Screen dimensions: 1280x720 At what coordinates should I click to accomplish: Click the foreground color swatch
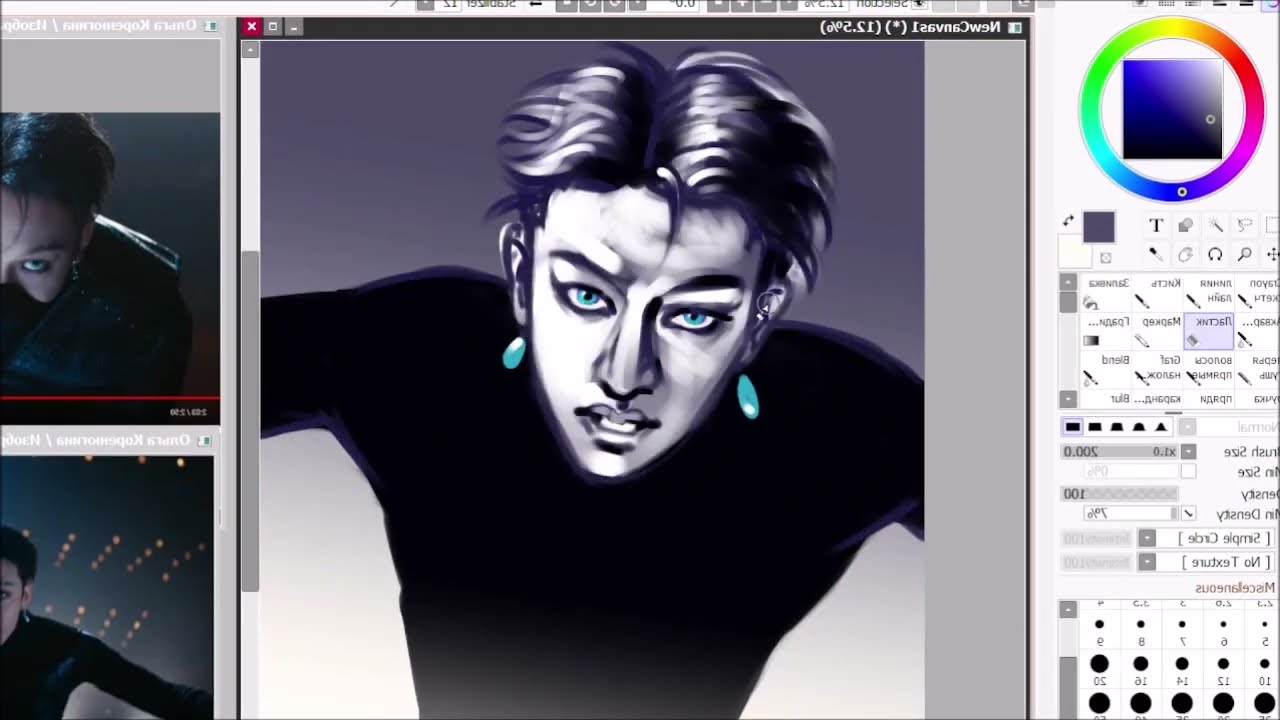(1099, 227)
